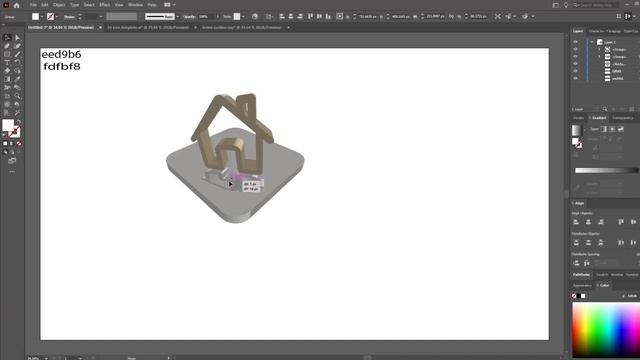Hide the fdfbf8 text layer

(x=576, y=71)
